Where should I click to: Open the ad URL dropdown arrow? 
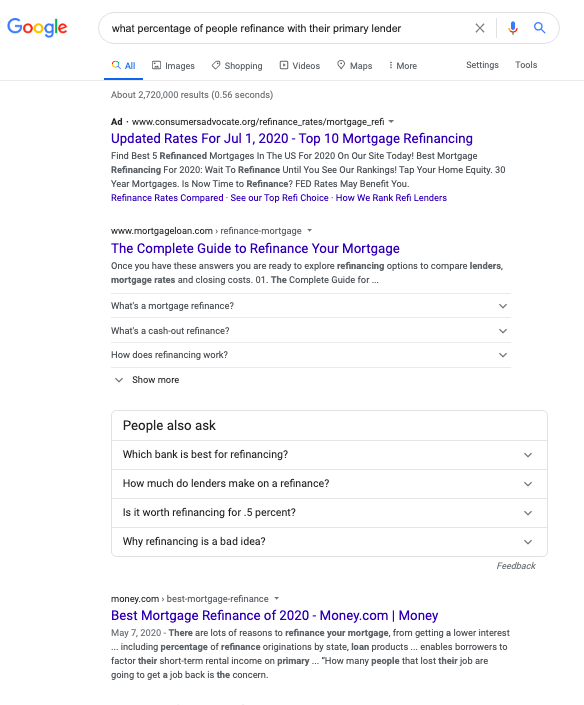pyautogui.click(x=391, y=122)
